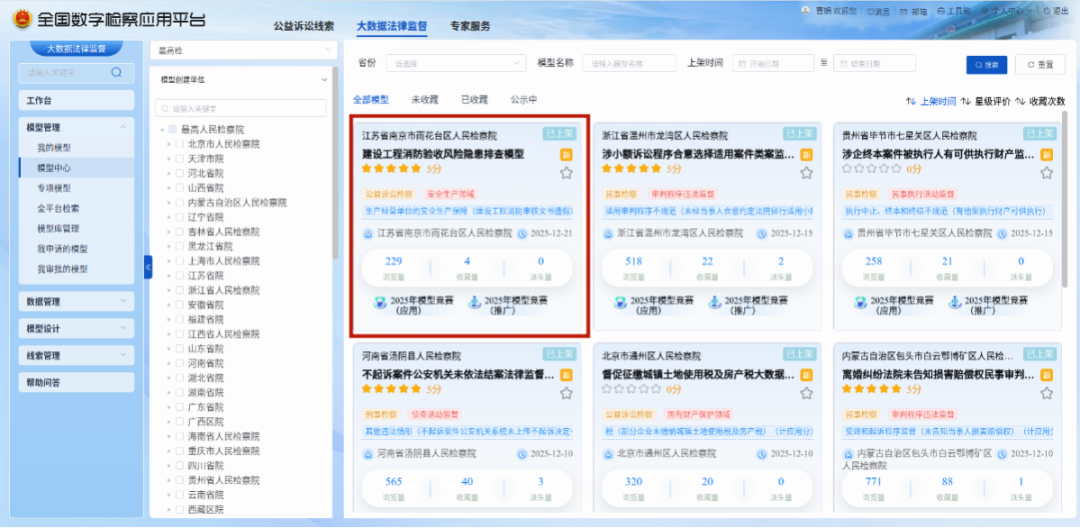Open 工作台 in the sidebar

pos(76,101)
